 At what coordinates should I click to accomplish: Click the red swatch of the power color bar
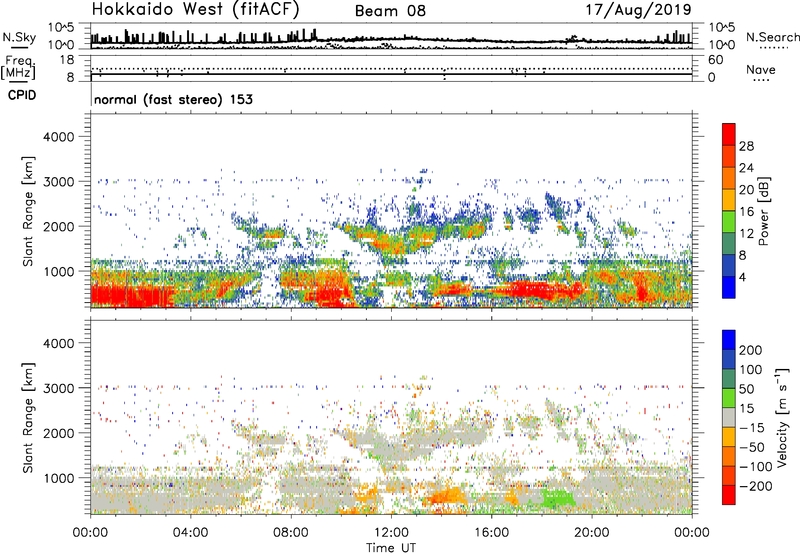point(729,134)
